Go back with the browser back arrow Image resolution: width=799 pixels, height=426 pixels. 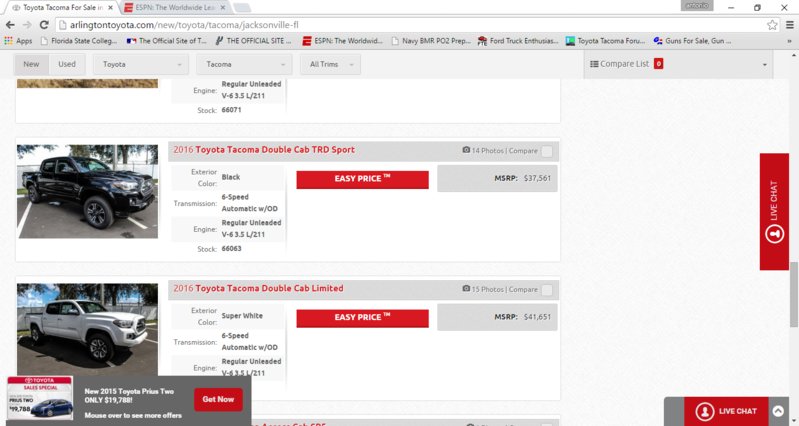pos(10,25)
